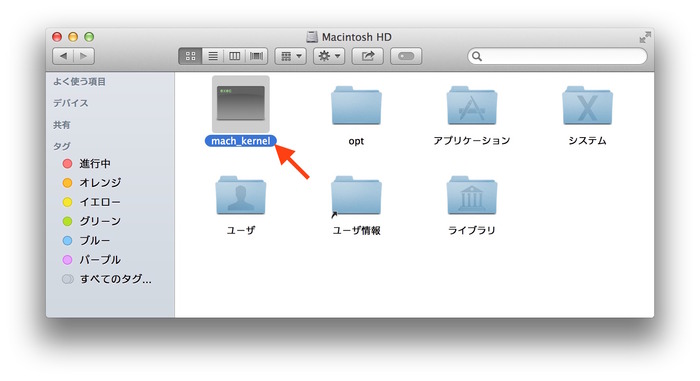Select the ブルー tag in sidebar
Screen dimensions: 700x381
point(86,240)
